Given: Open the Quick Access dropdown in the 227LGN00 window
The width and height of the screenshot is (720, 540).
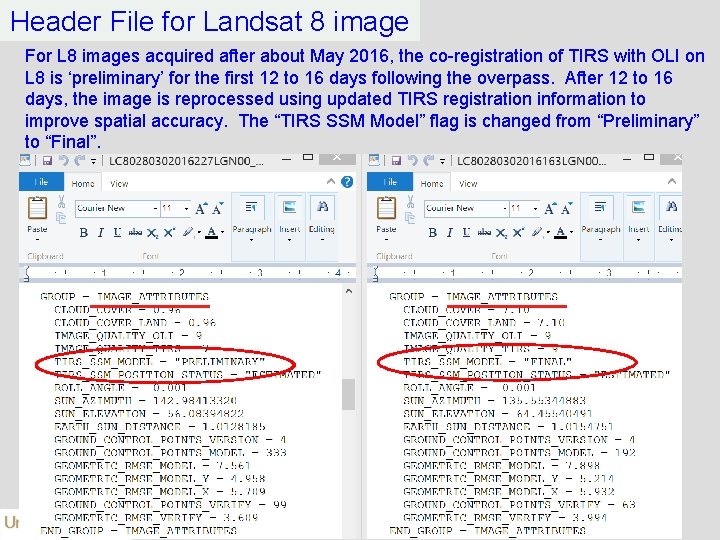Looking at the screenshot, I should (93, 161).
